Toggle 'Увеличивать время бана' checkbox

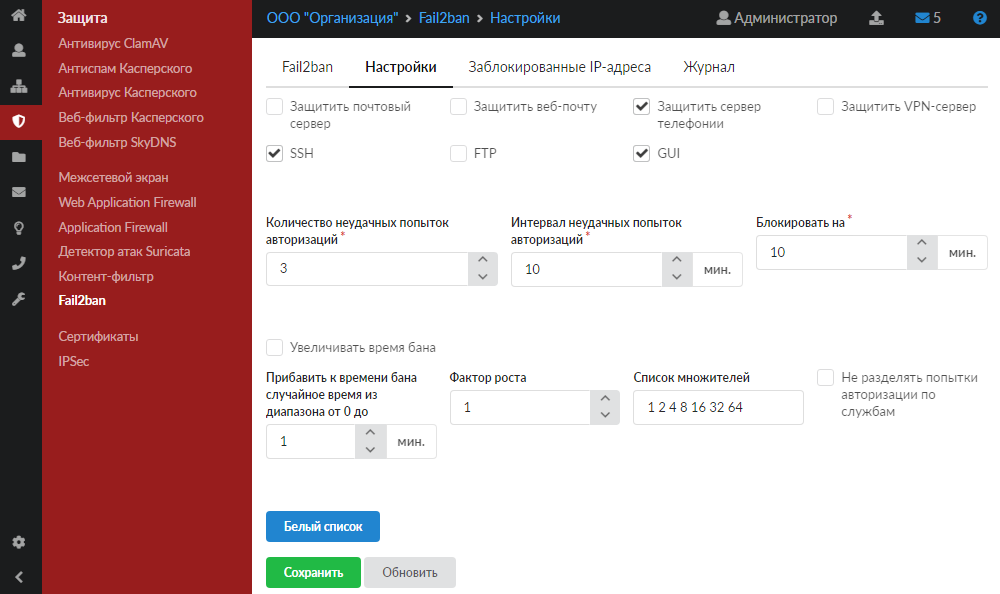[274, 349]
